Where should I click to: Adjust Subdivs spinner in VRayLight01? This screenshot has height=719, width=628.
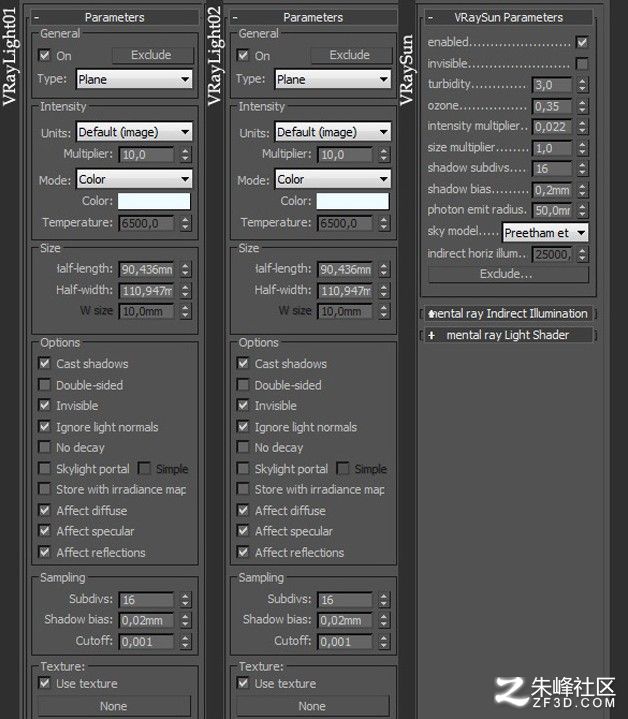pyautogui.click(x=185, y=600)
